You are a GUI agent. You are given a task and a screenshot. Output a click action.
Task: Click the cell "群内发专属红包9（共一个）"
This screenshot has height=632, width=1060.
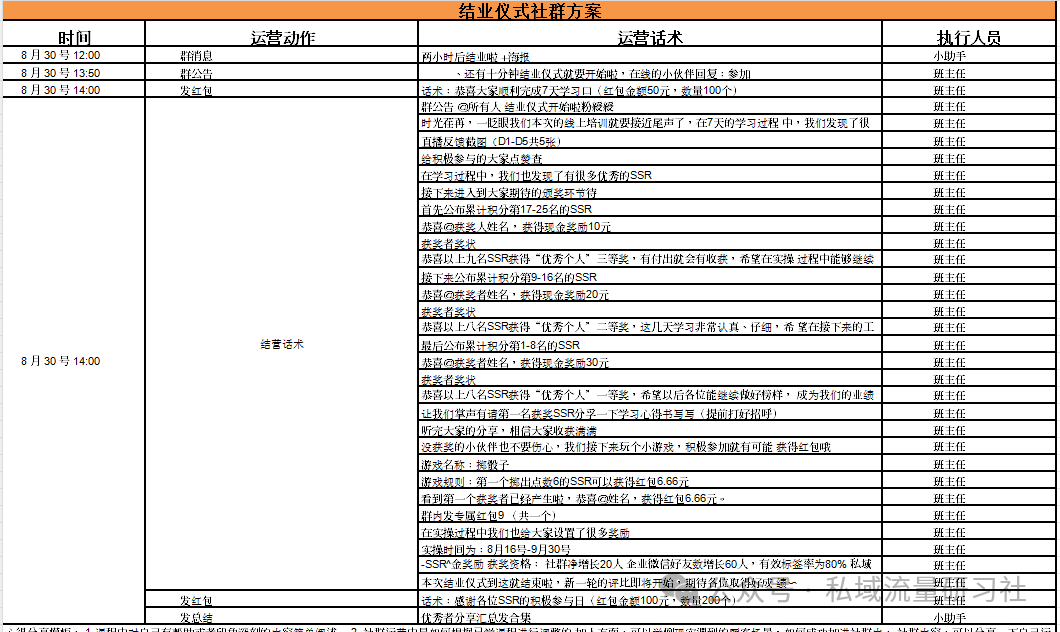coord(650,515)
